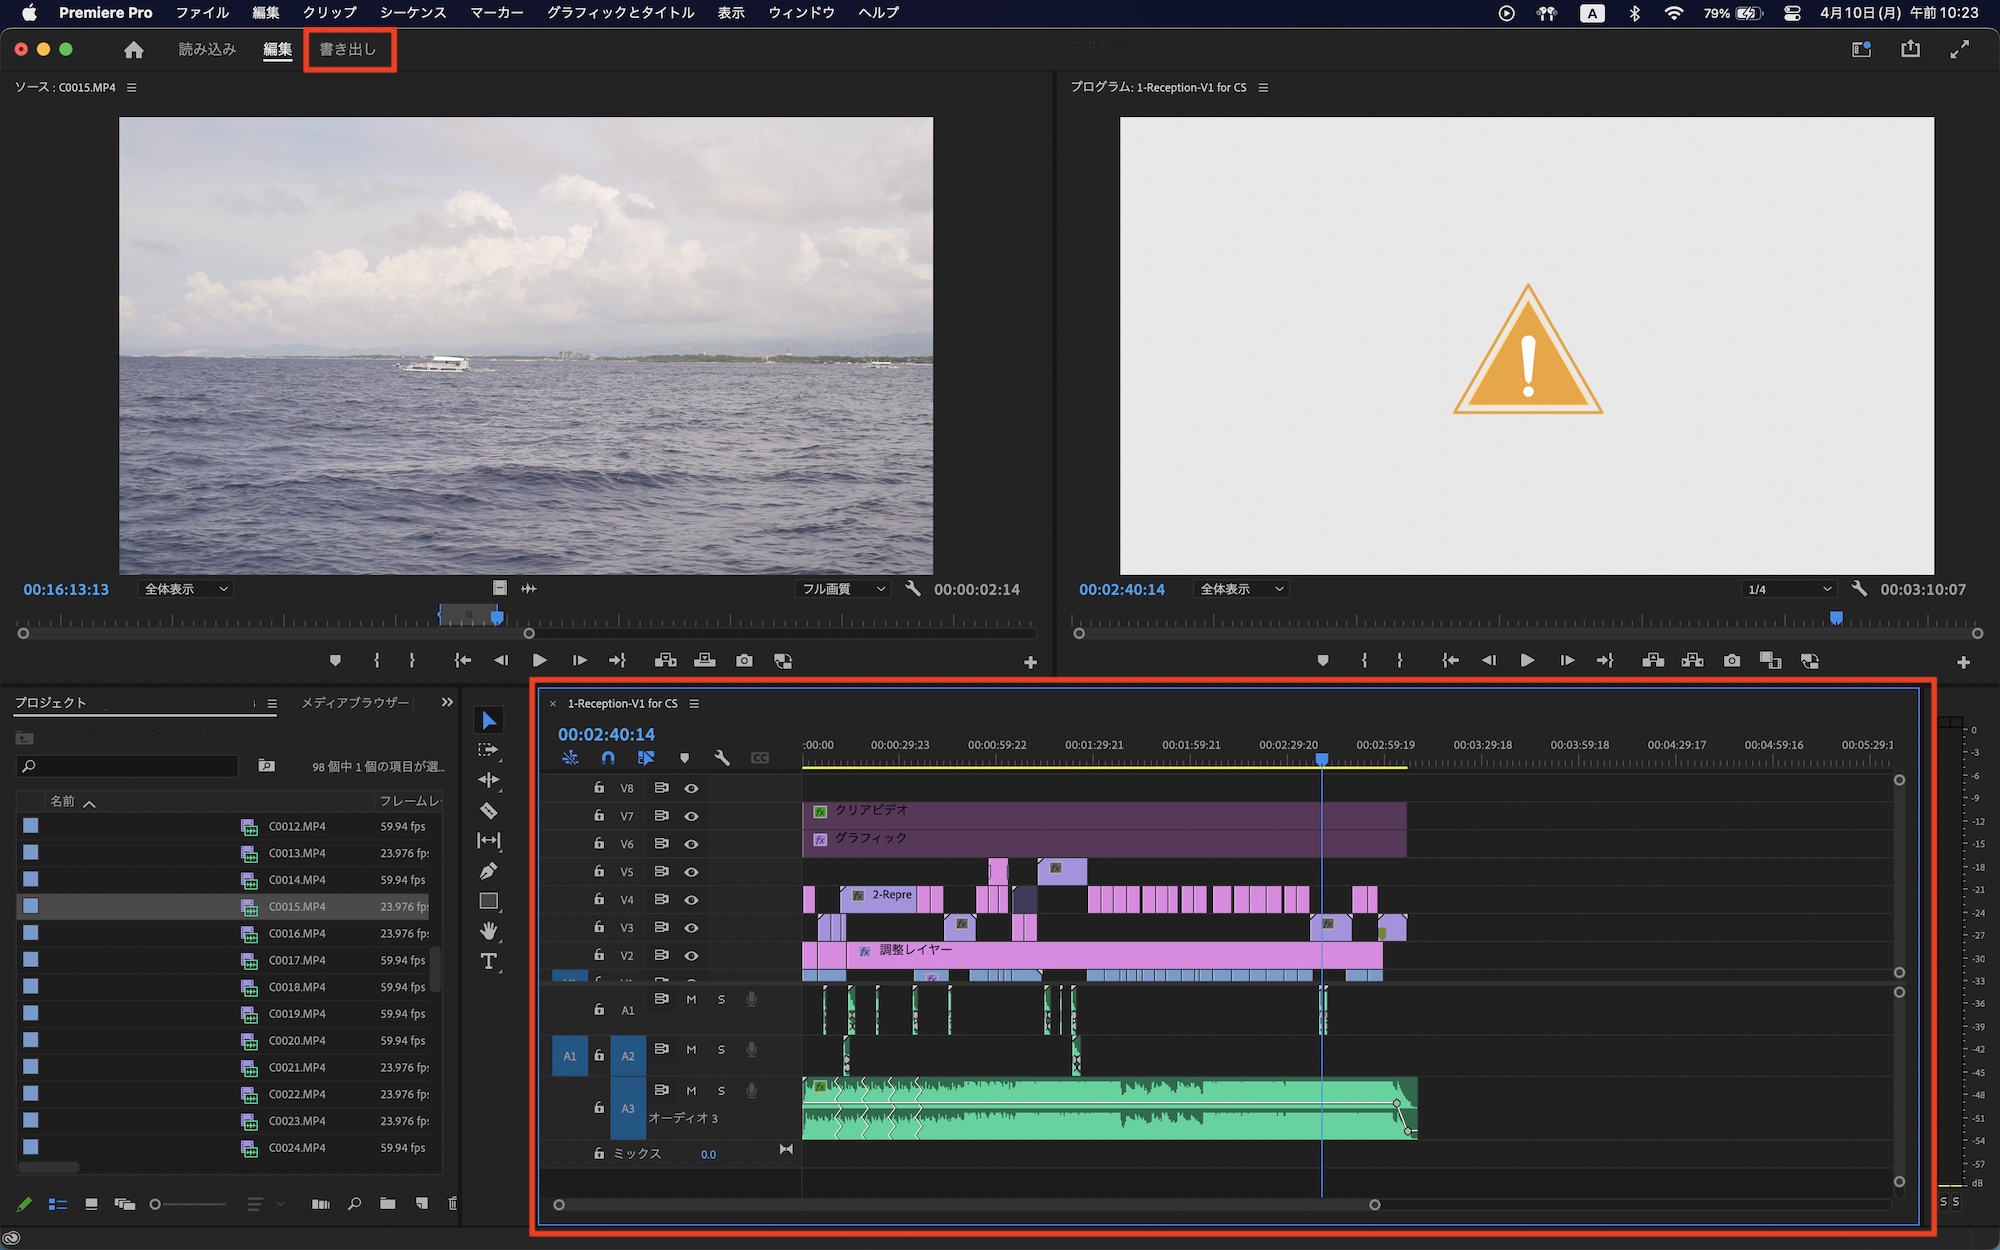Image resolution: width=2000 pixels, height=1250 pixels.
Task: Click the Project panel thumbnail zoom slider
Action: [x=156, y=1204]
